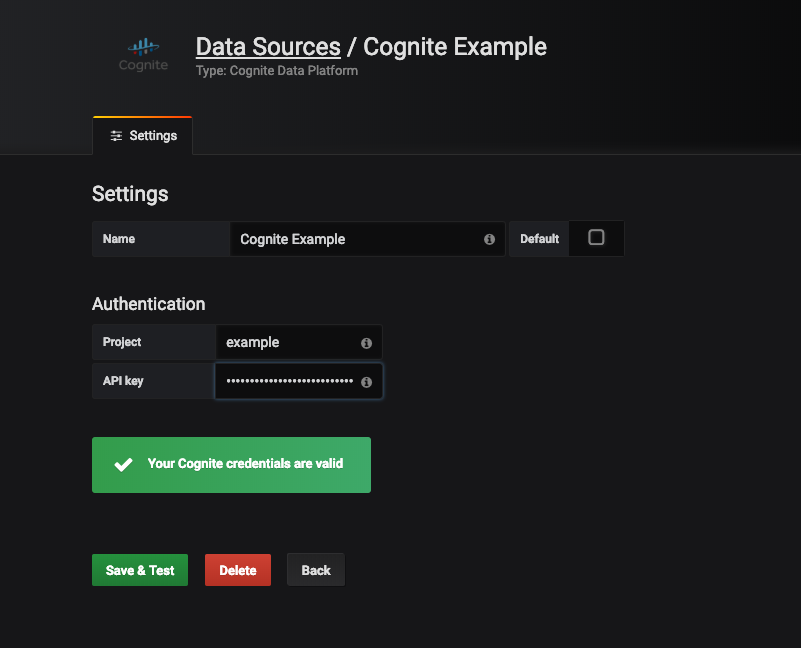The width and height of the screenshot is (801, 648).
Task: Show info tooltip for API key field
Action: (x=366, y=382)
